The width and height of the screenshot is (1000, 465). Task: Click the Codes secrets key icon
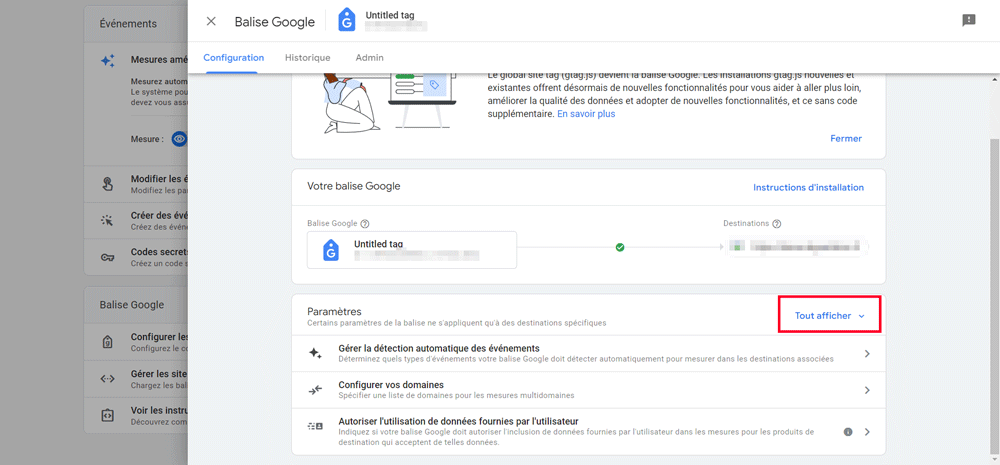(107, 257)
